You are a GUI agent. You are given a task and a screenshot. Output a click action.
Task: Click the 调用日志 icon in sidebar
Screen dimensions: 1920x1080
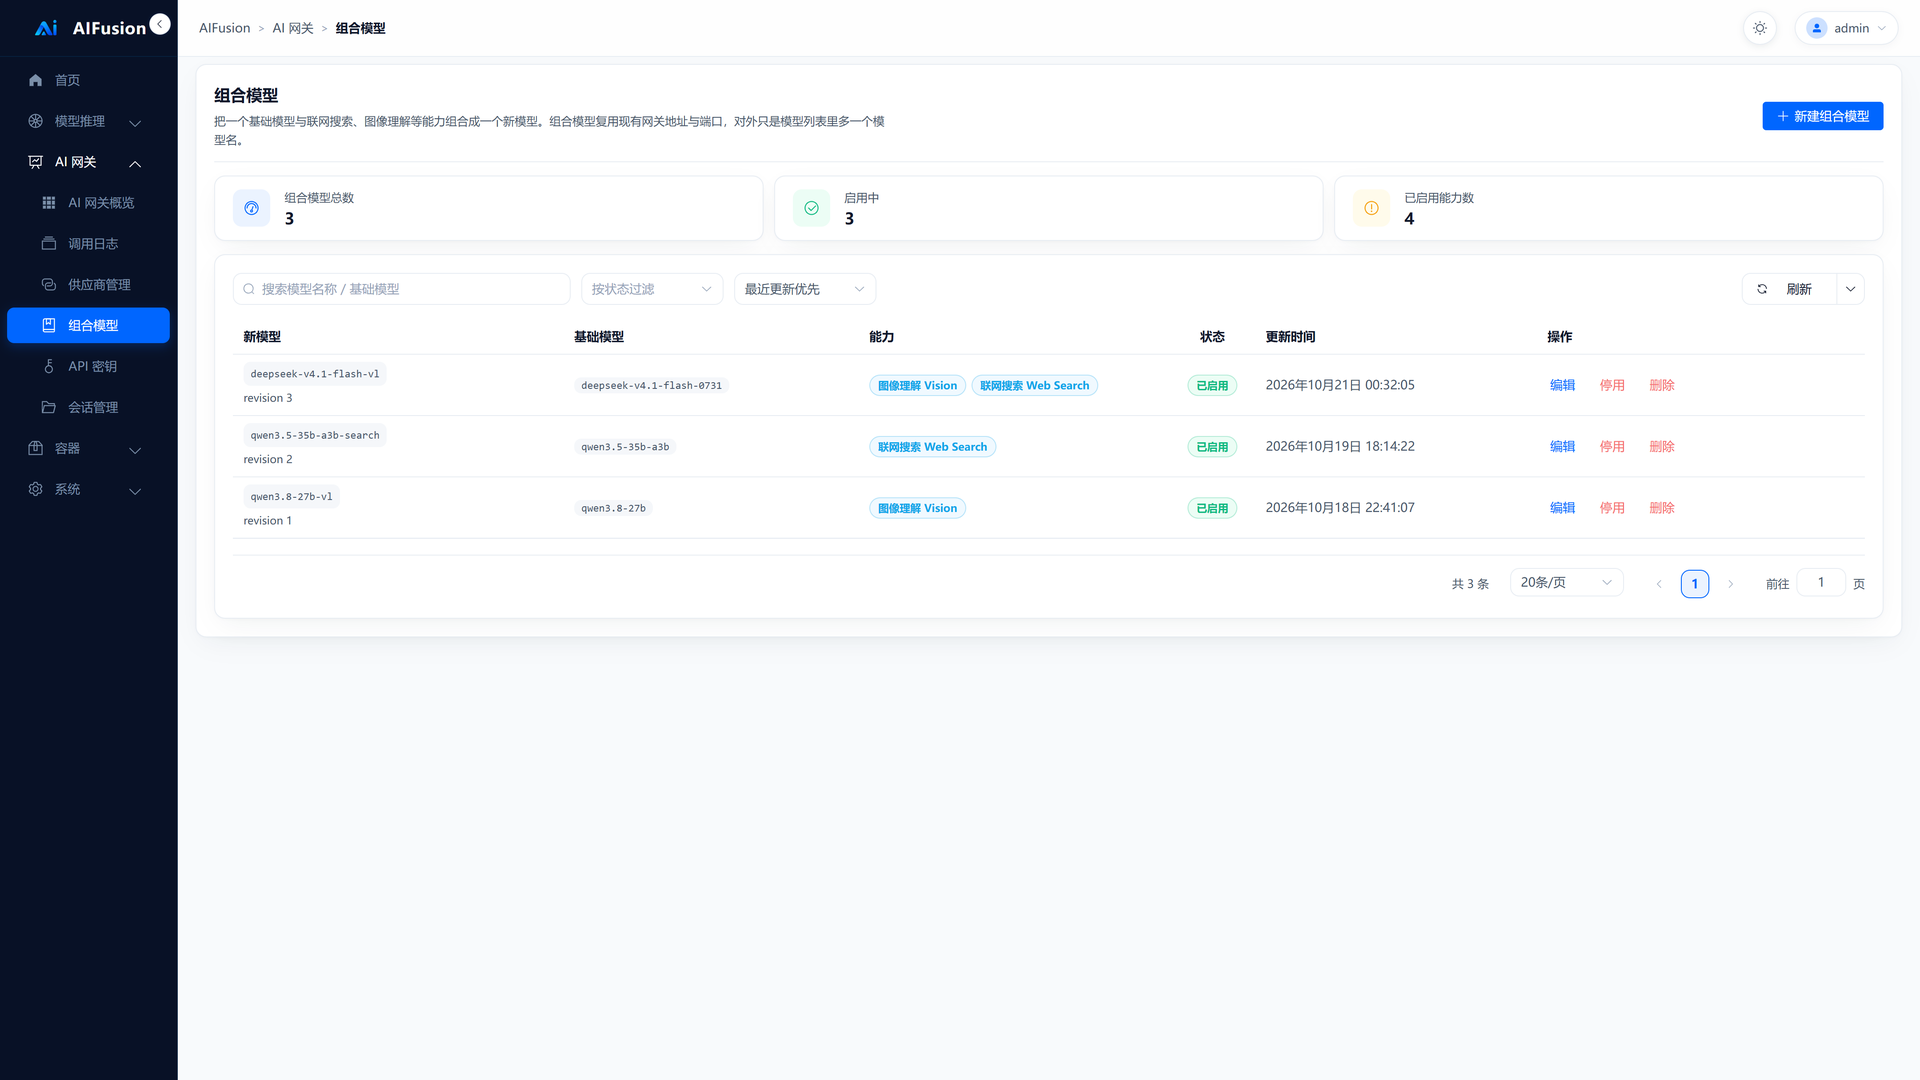pyautogui.click(x=49, y=244)
